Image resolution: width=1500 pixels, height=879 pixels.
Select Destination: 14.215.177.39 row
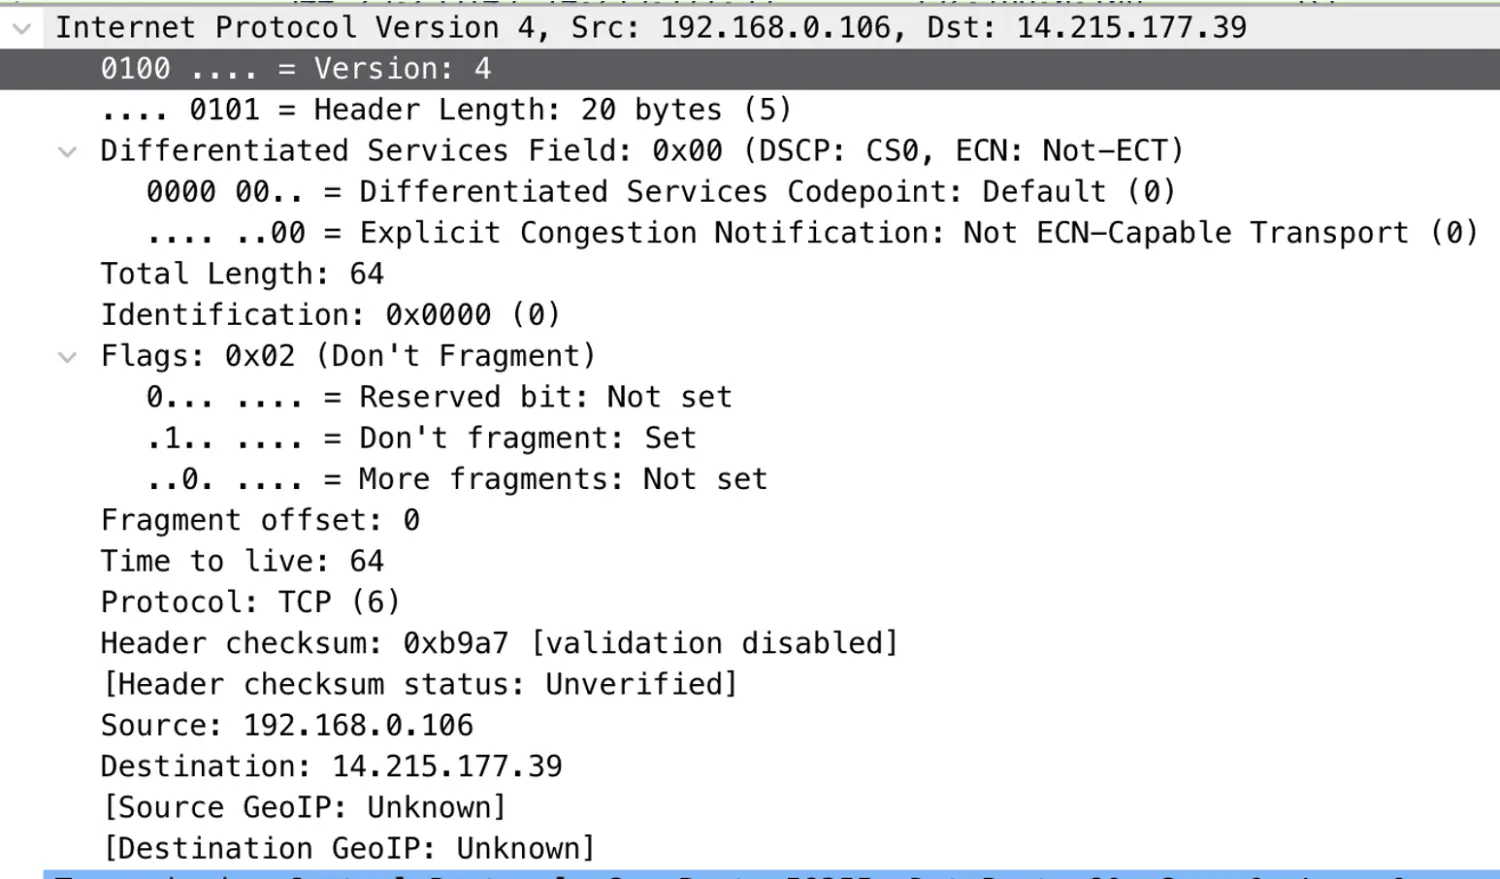click(x=750, y=766)
